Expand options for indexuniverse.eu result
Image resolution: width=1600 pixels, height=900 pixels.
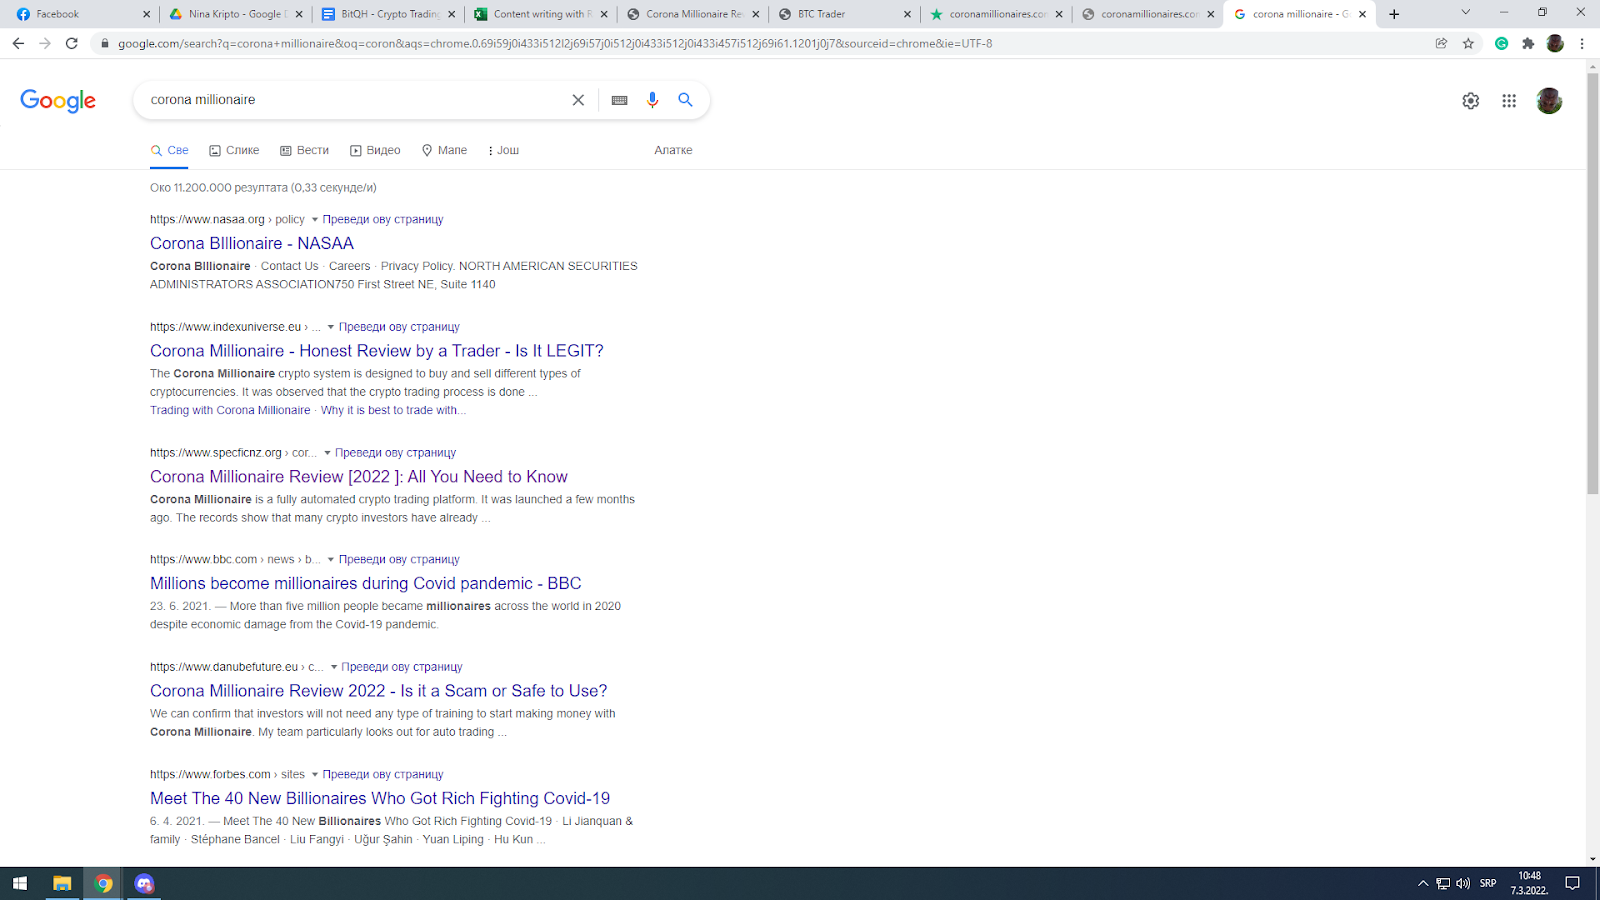[331, 327]
